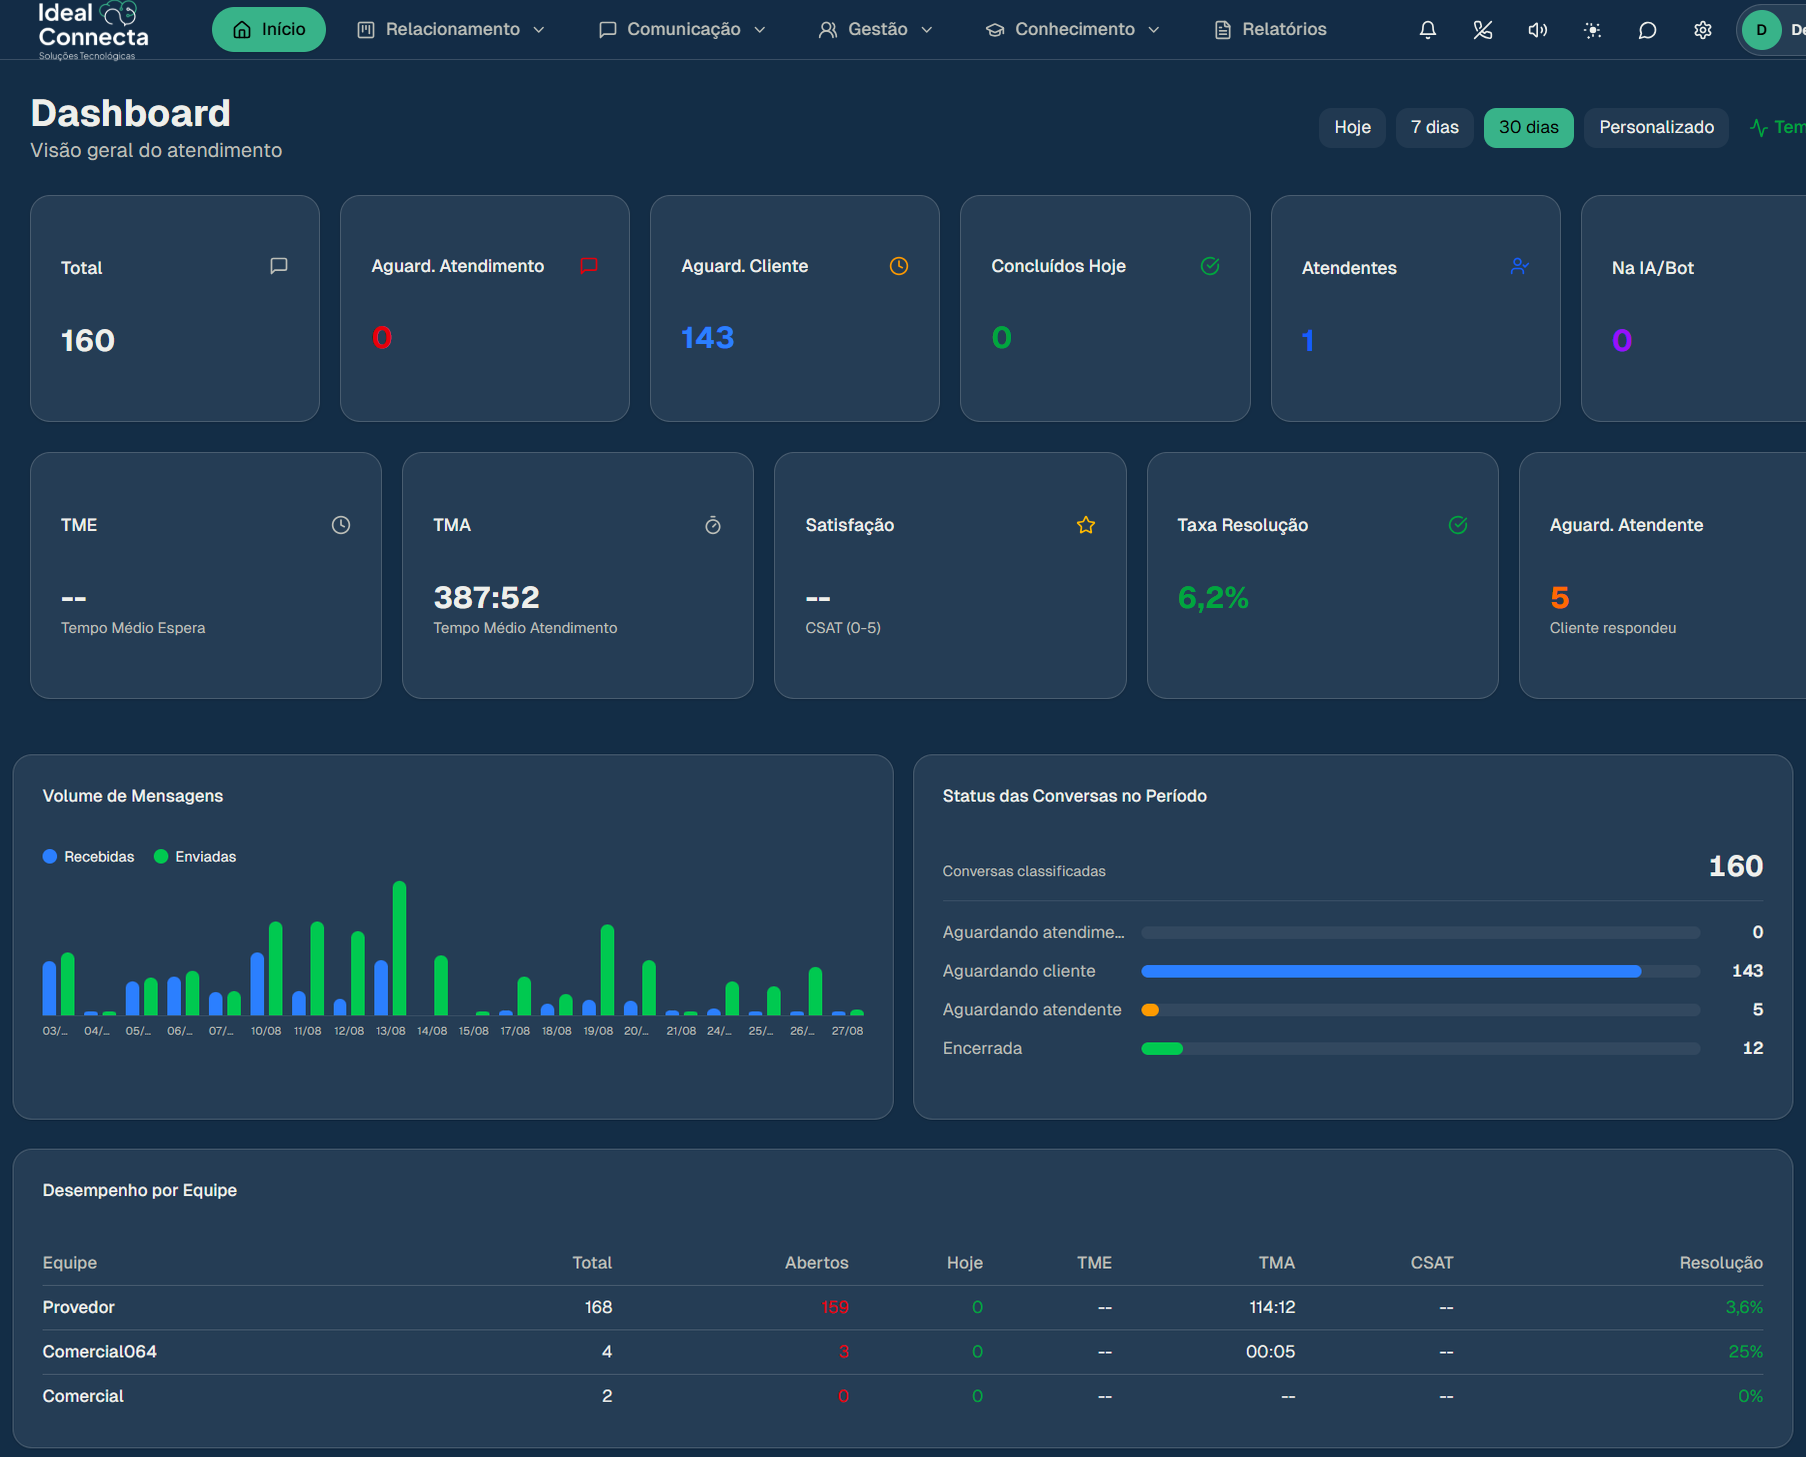This screenshot has height=1457, width=1806.
Task: Click the clock icon on Aguard. Cliente card
Action: pos(899,266)
